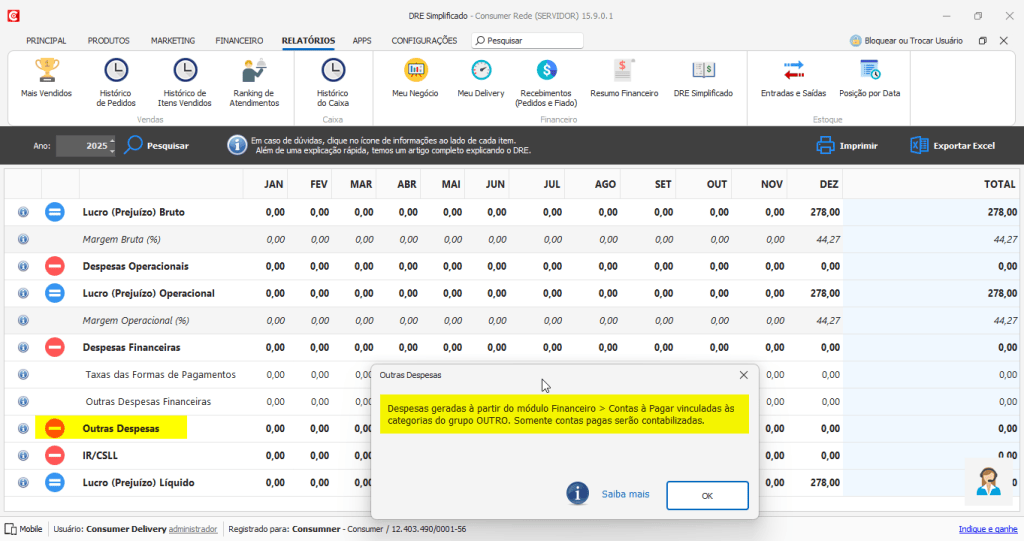Open Entradas e Saídas stock report
Image resolution: width=1024 pixels, height=541 pixels.
(793, 78)
